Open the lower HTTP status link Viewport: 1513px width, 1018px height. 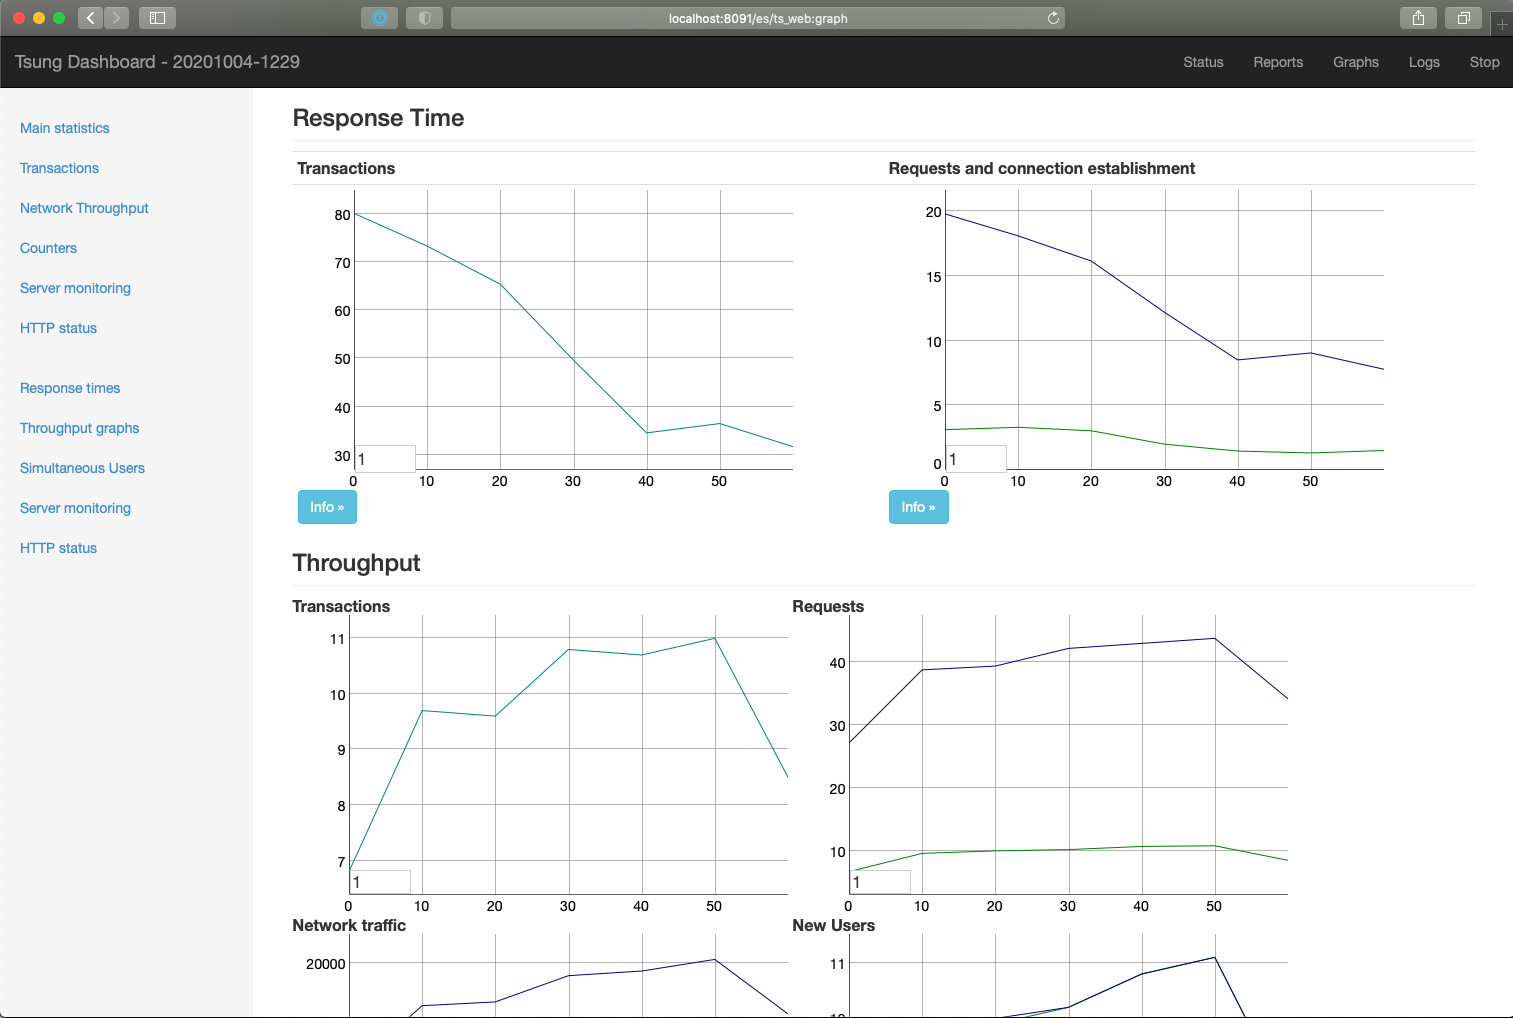(x=58, y=548)
